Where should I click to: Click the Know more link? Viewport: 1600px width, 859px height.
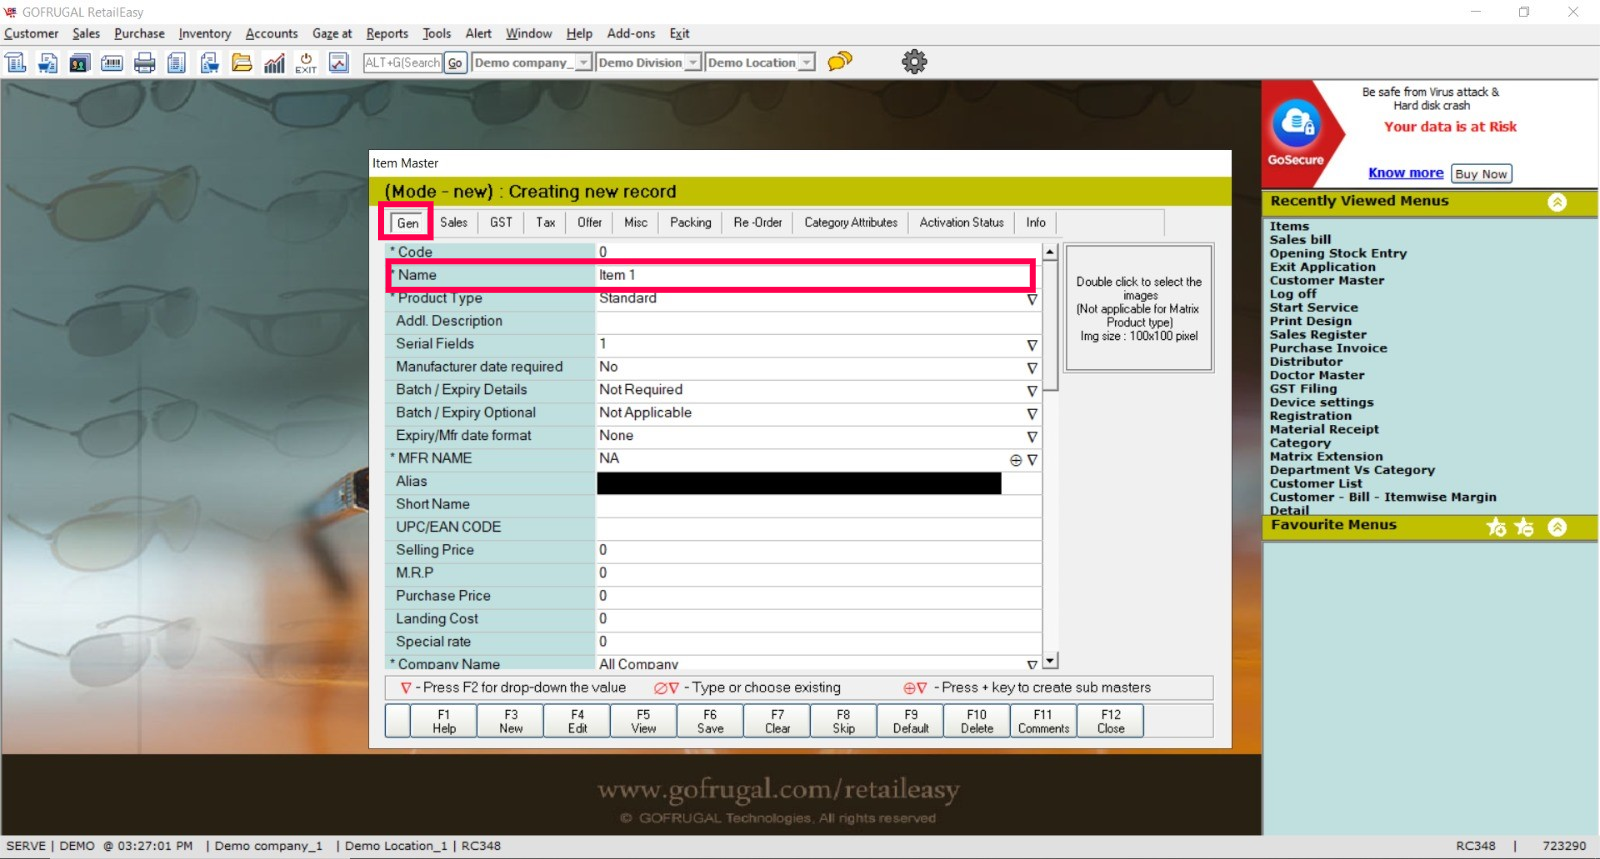pos(1405,173)
